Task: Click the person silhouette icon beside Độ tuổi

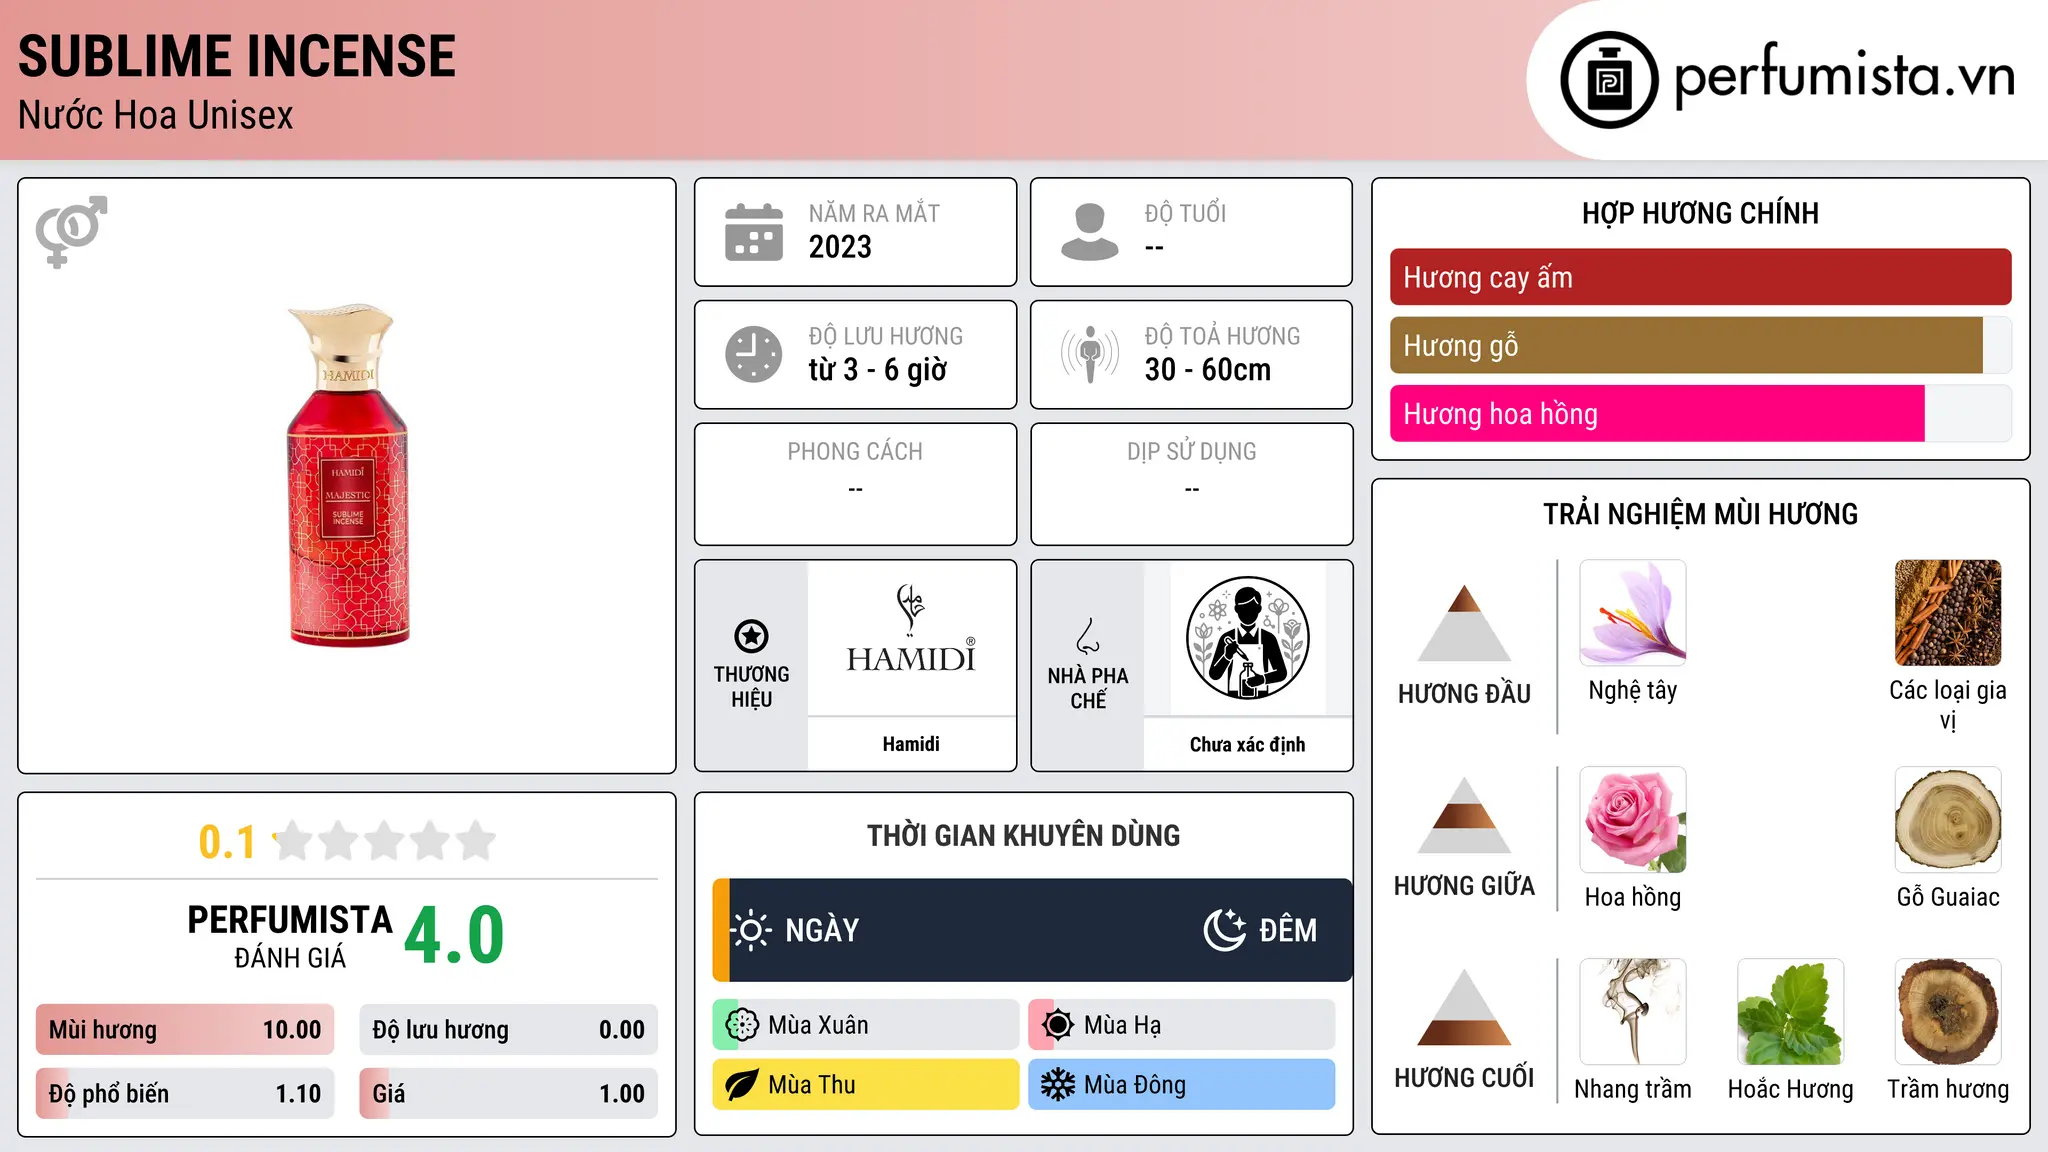Action: [x=1090, y=232]
